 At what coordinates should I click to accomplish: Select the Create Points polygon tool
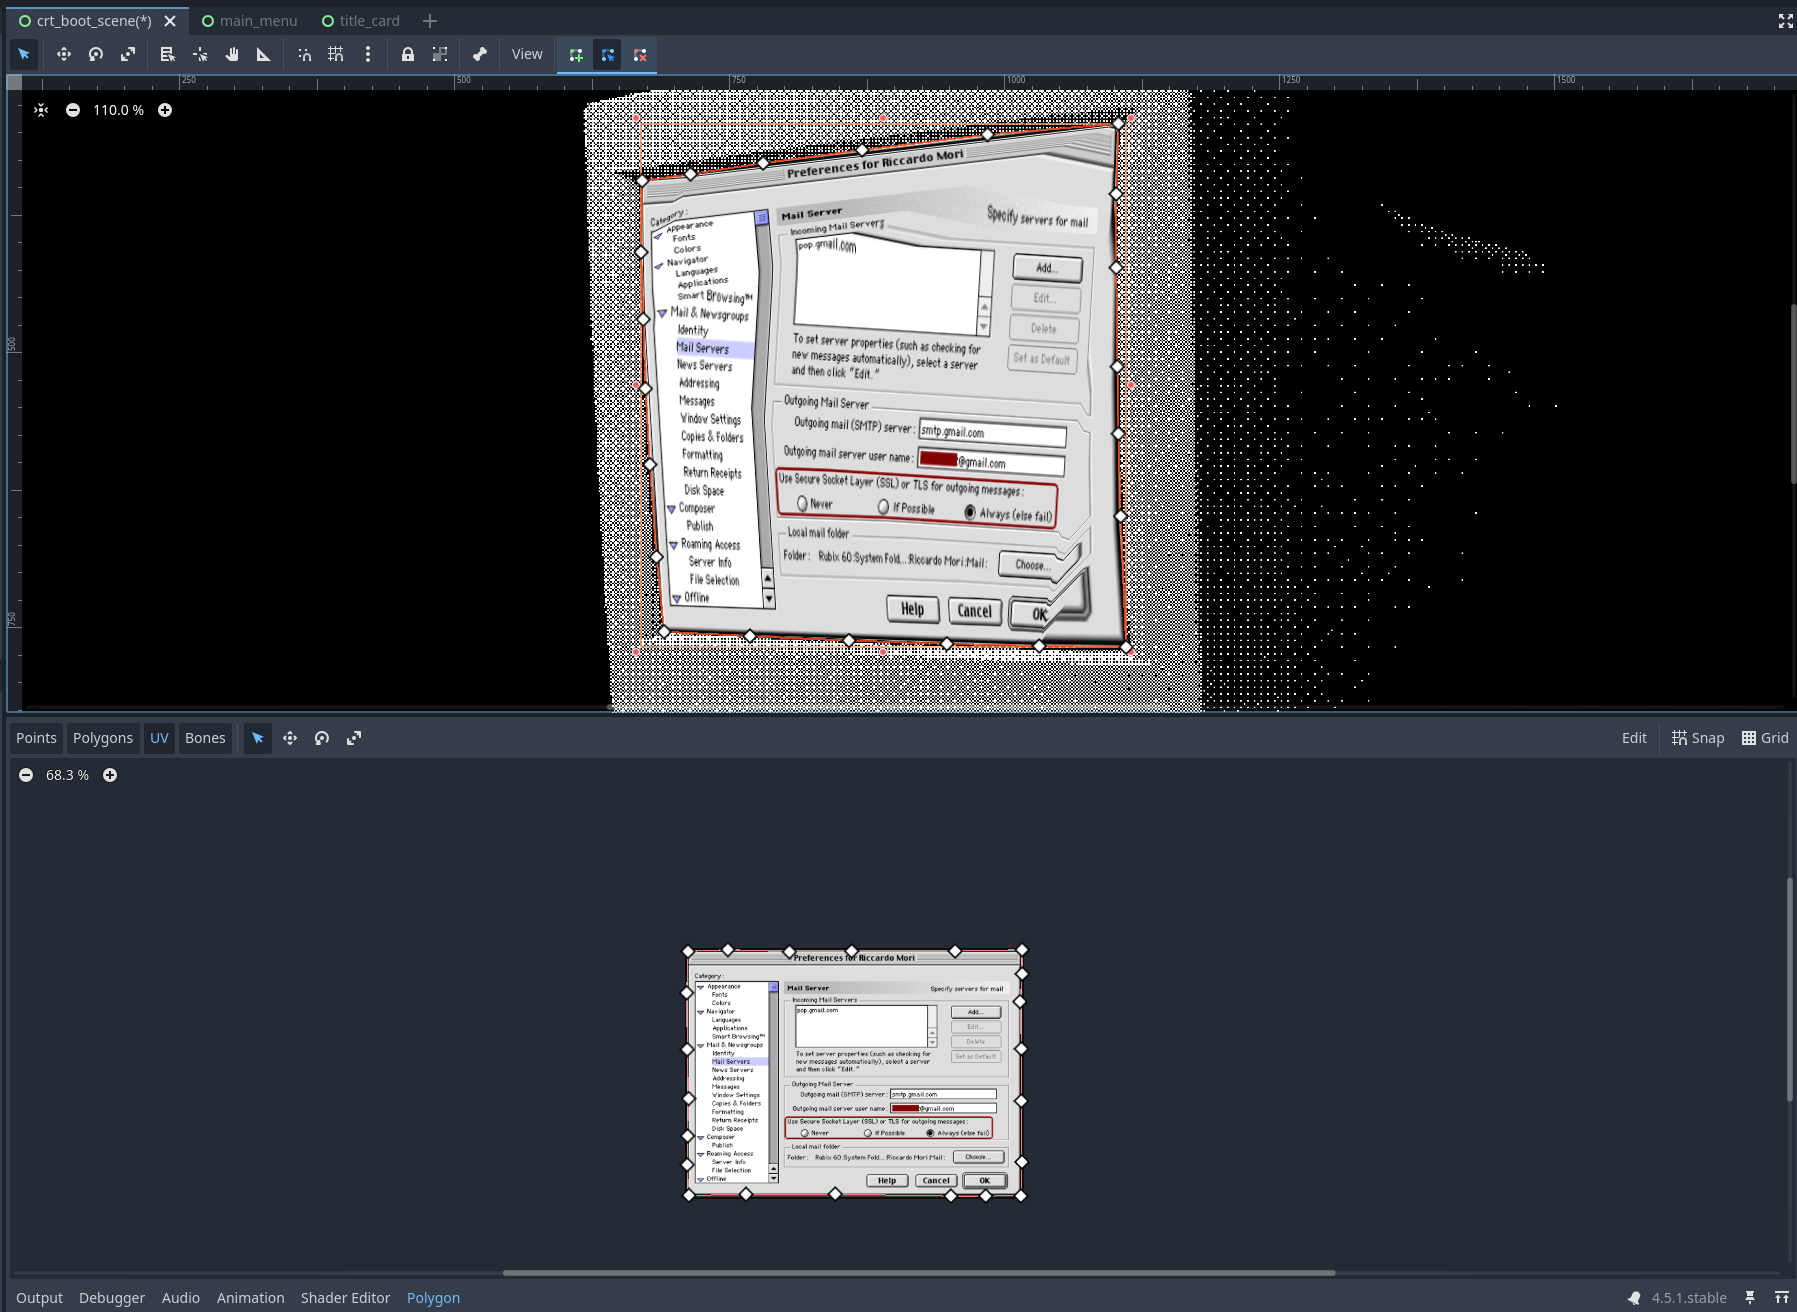pos(576,55)
